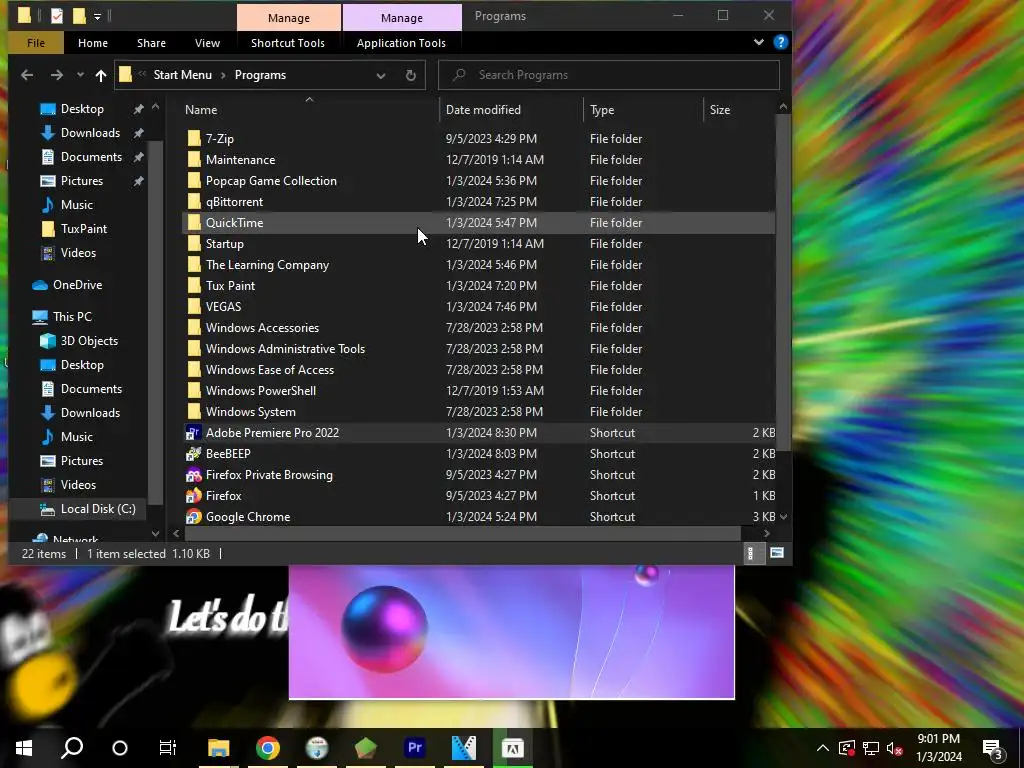This screenshot has width=1024, height=768.
Task: Open Explorer Help question mark
Action: click(x=780, y=42)
